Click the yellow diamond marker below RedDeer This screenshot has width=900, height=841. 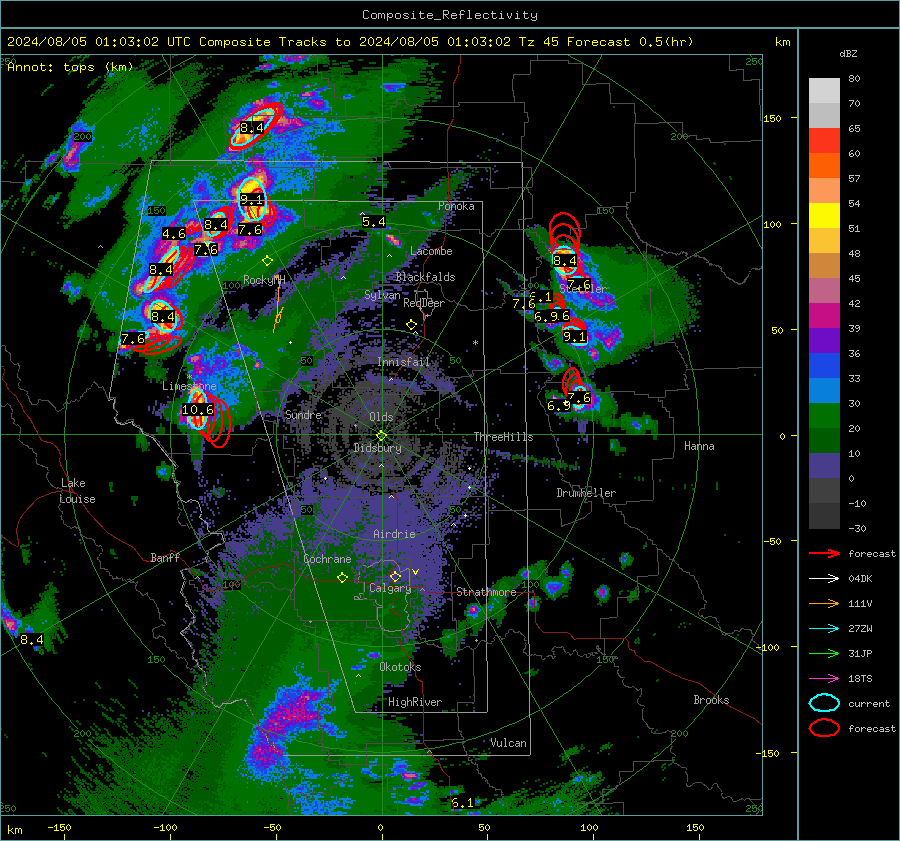pyautogui.click(x=411, y=325)
